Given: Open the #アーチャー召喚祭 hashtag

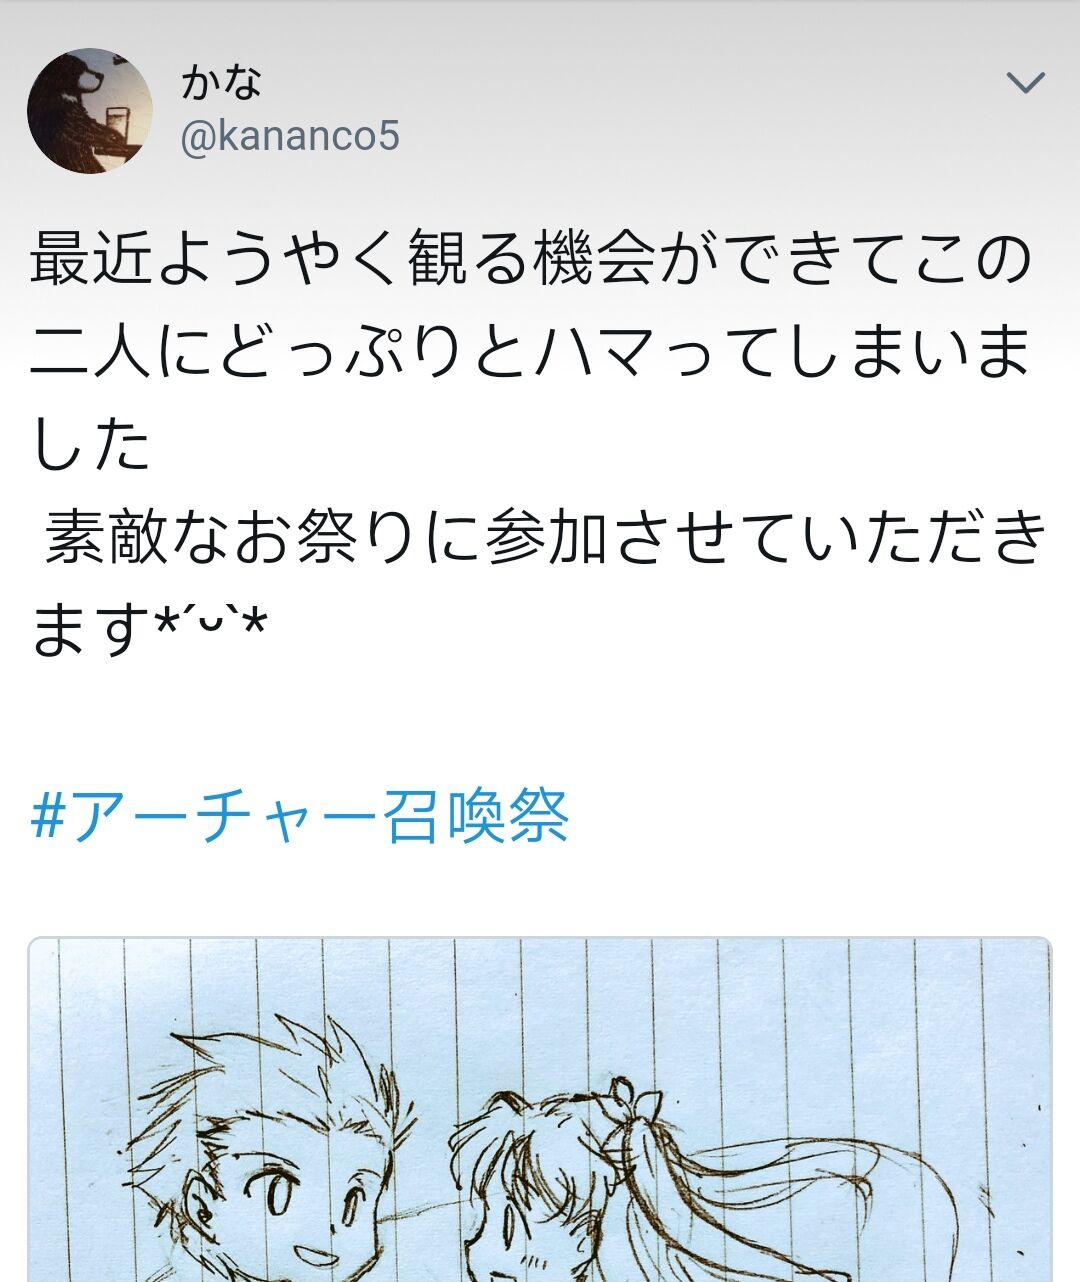Looking at the screenshot, I should pos(300,817).
